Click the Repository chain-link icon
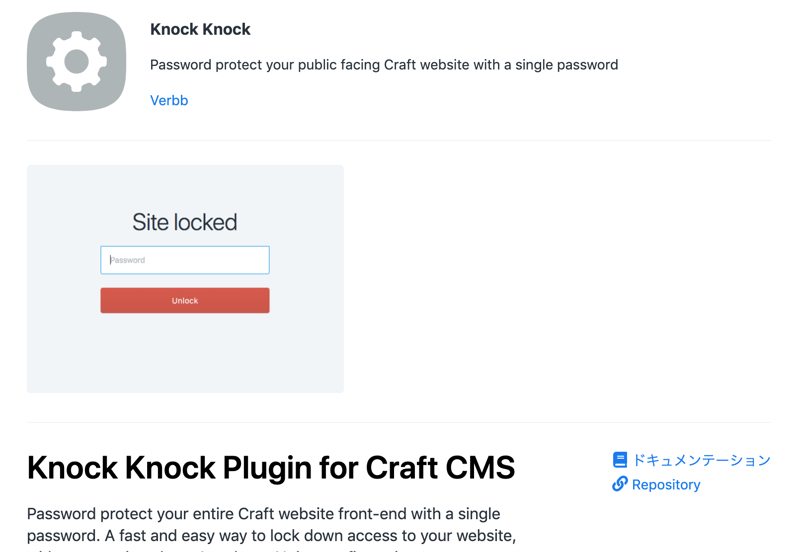 point(620,484)
